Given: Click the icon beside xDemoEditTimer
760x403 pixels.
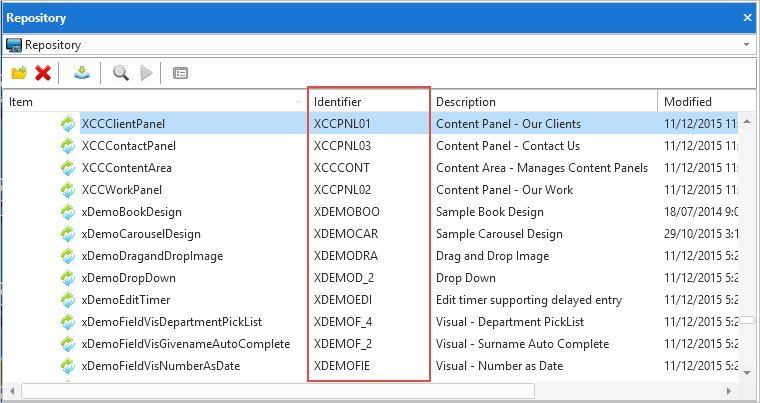Looking at the screenshot, I should pyautogui.click(x=68, y=300).
